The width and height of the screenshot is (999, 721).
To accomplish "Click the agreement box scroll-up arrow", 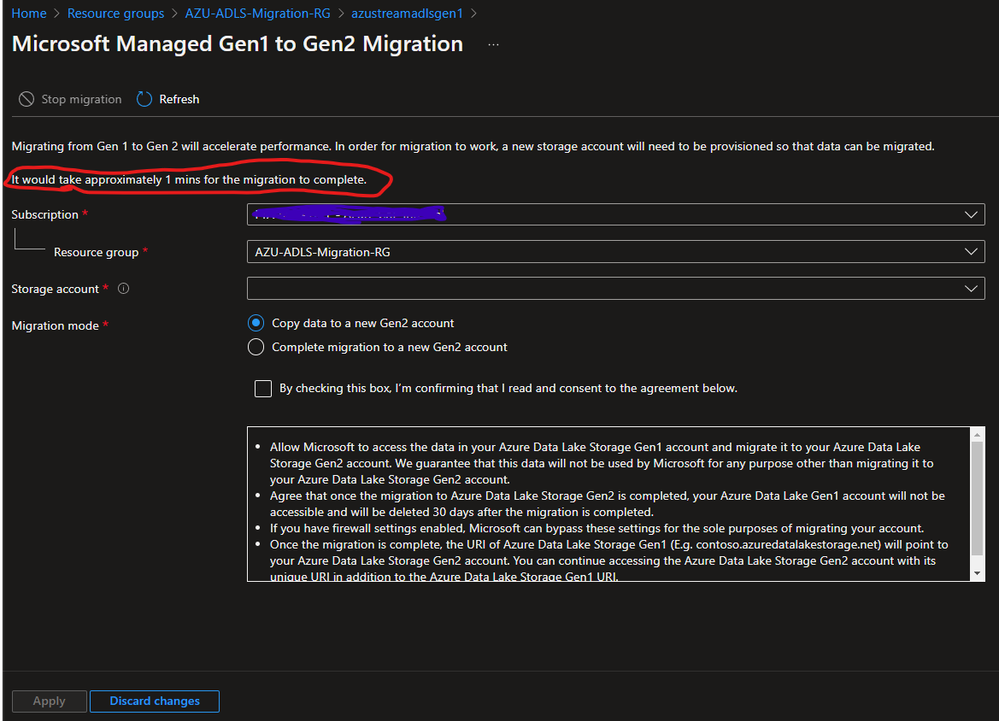I will pyautogui.click(x=977, y=434).
